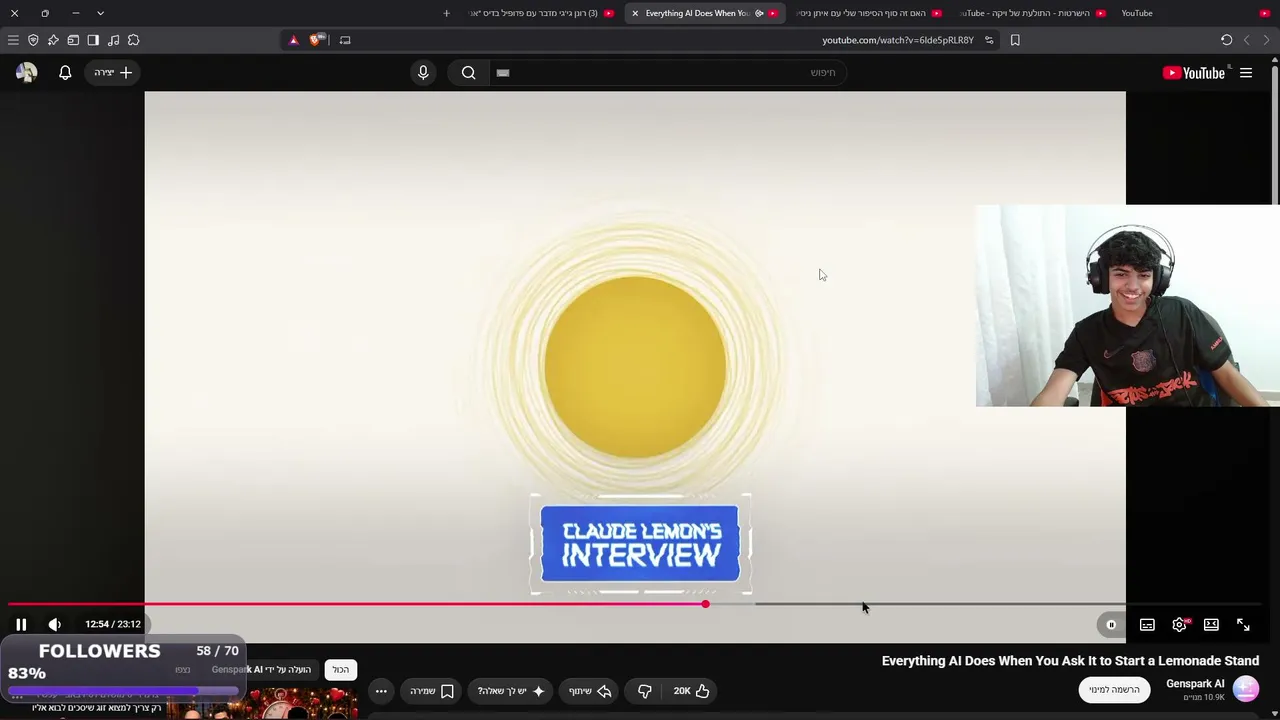Open the Genspark AI channel avatar

point(1245,689)
